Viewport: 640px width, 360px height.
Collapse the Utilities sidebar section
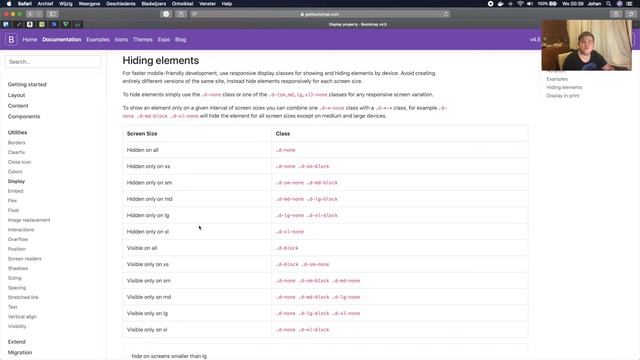[18, 132]
